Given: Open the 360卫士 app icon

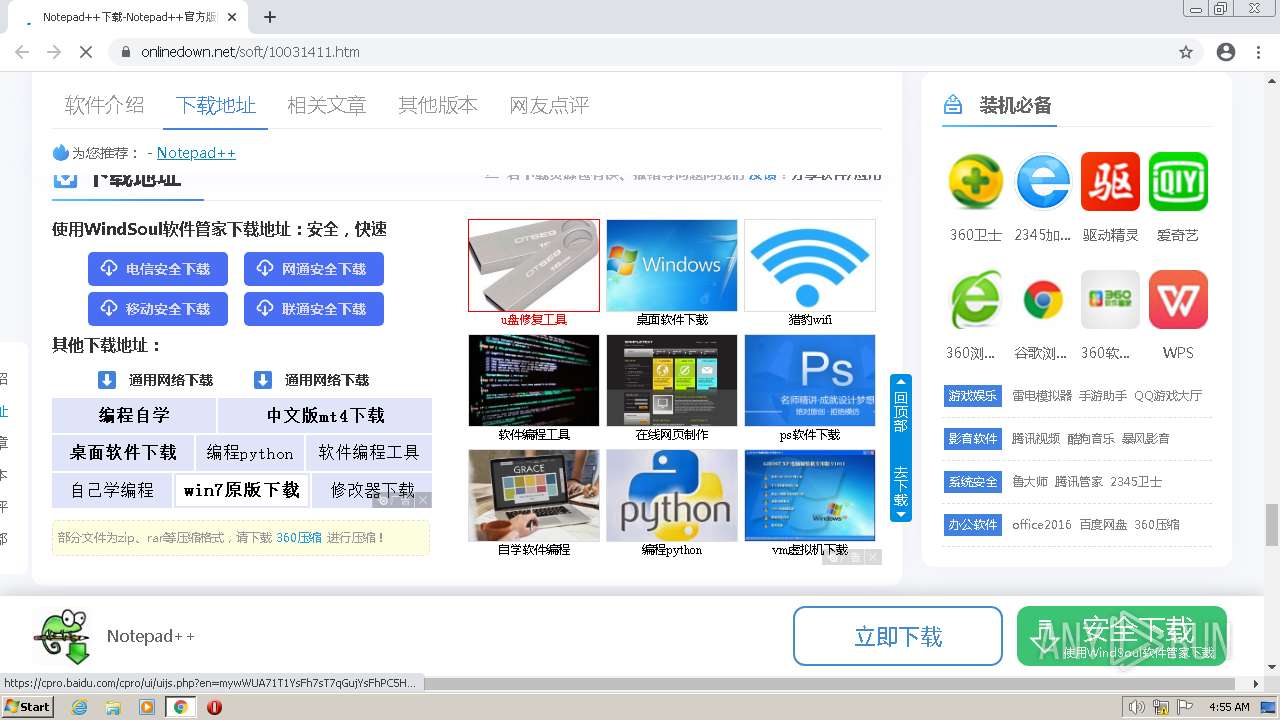Looking at the screenshot, I should pyautogui.click(x=975, y=181).
